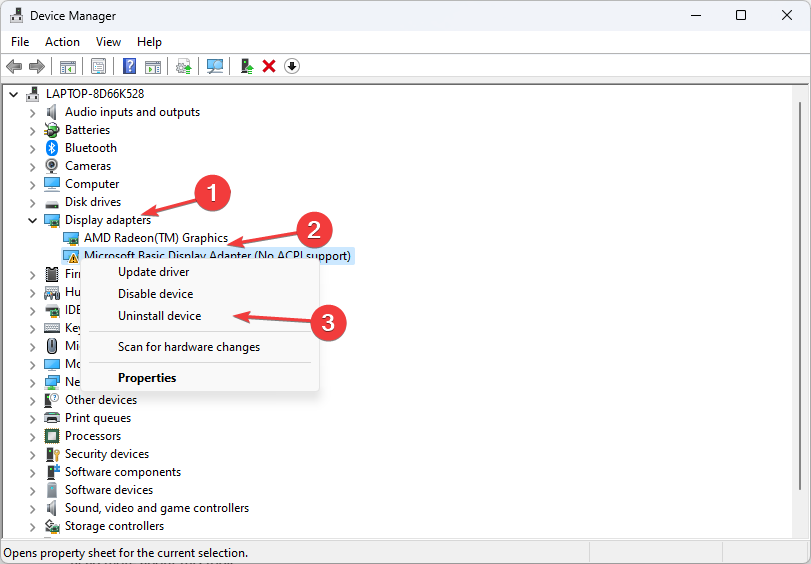Screen dimensions: 811x564
Task: Click the vertical scrollbar of the device tree
Action: [799, 295]
